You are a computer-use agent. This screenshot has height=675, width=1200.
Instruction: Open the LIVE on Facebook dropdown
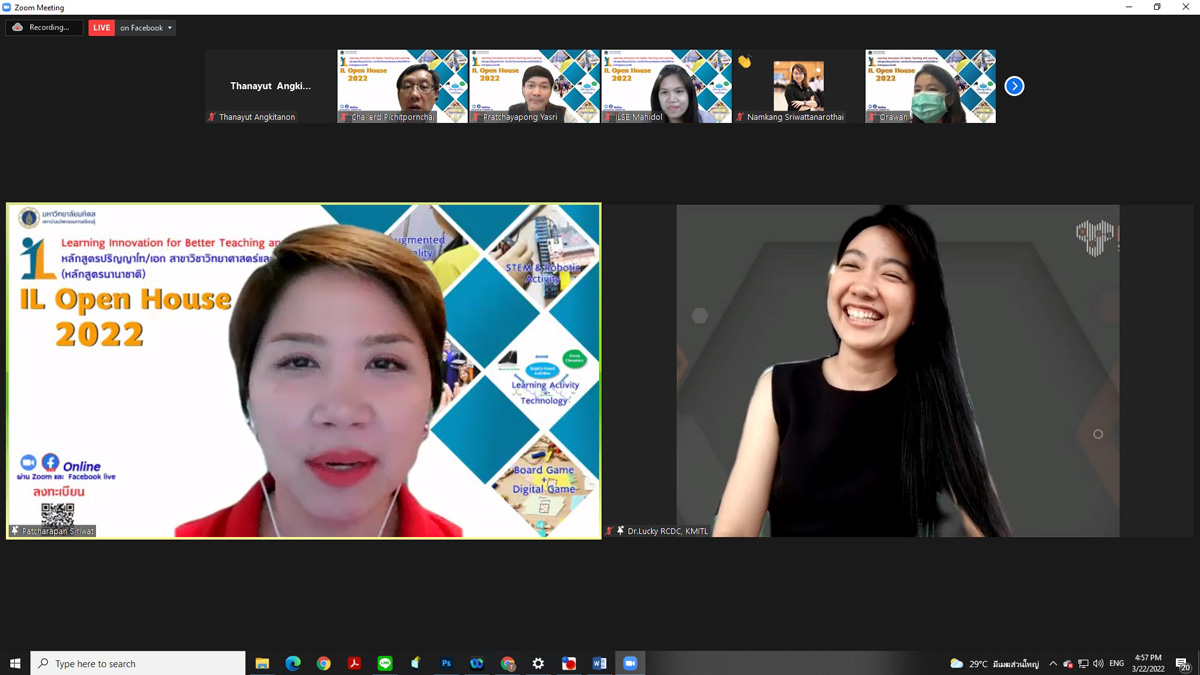(133, 28)
